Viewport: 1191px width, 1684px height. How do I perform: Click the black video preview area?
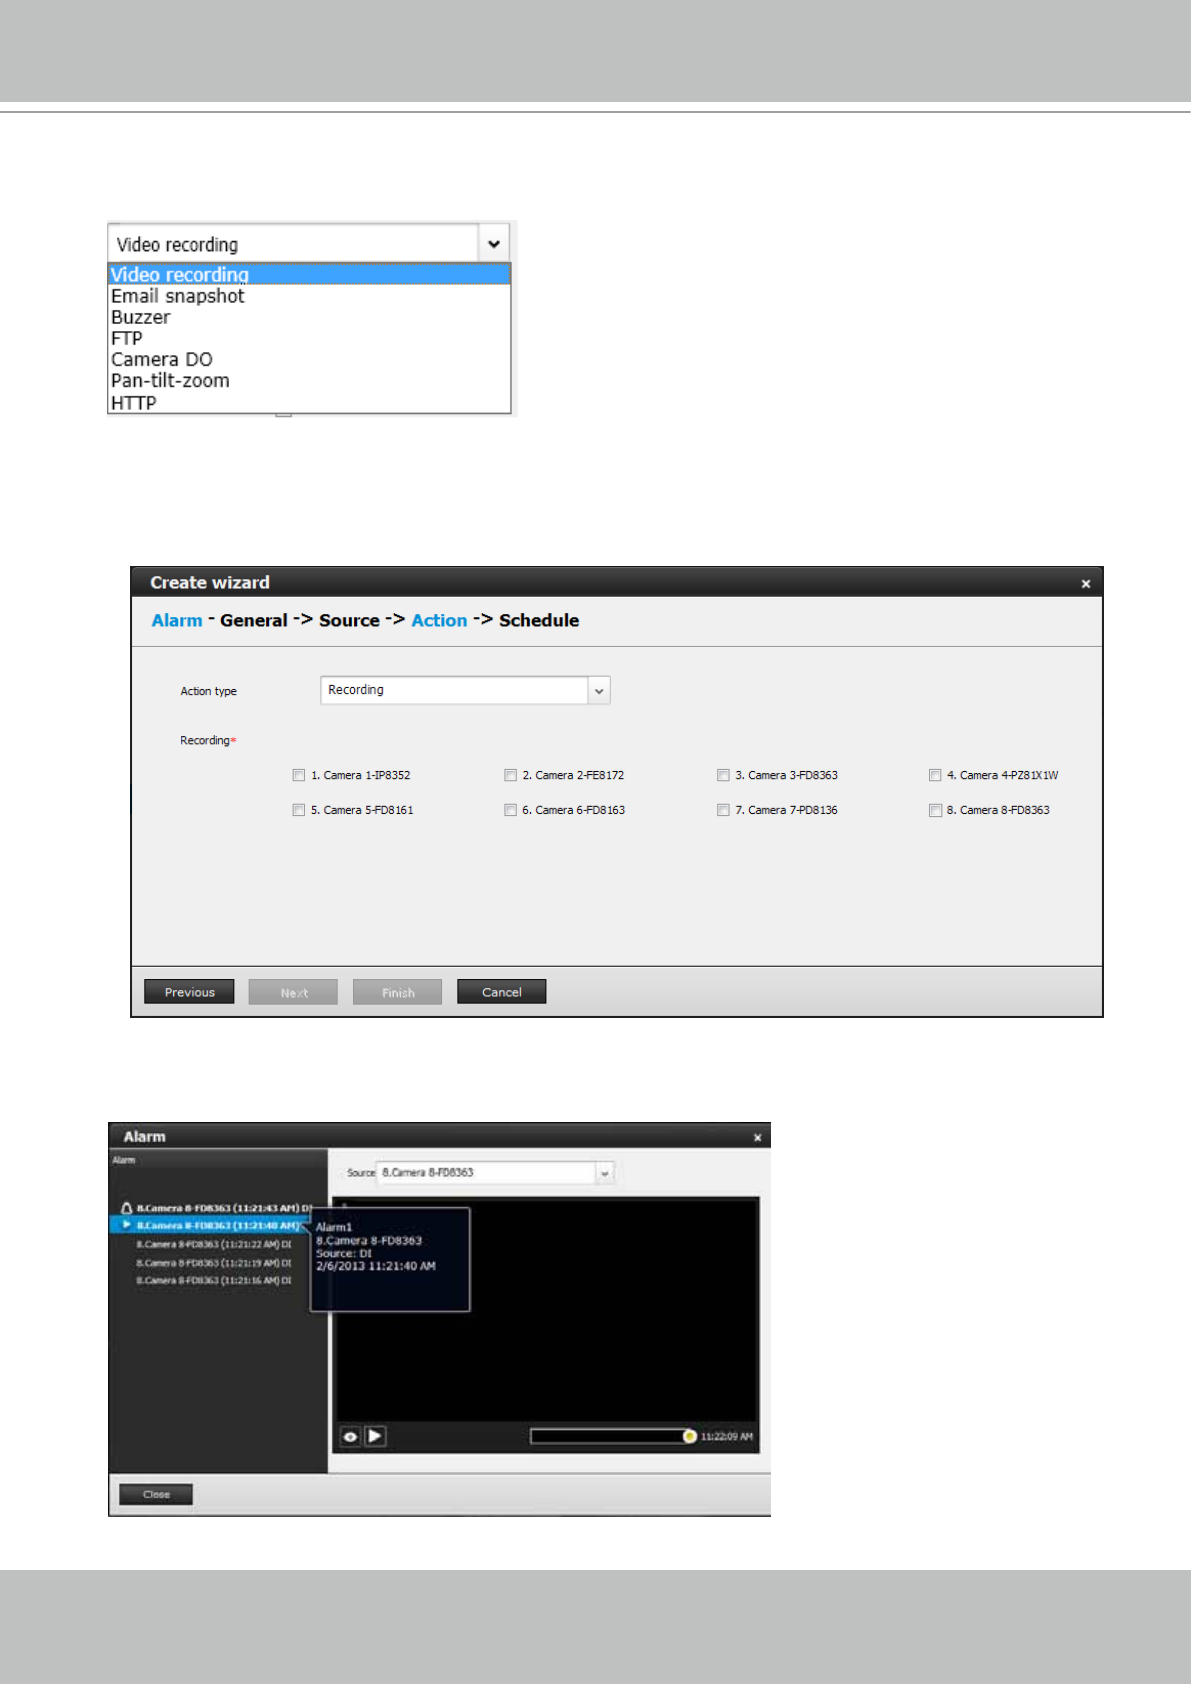(x=546, y=1310)
